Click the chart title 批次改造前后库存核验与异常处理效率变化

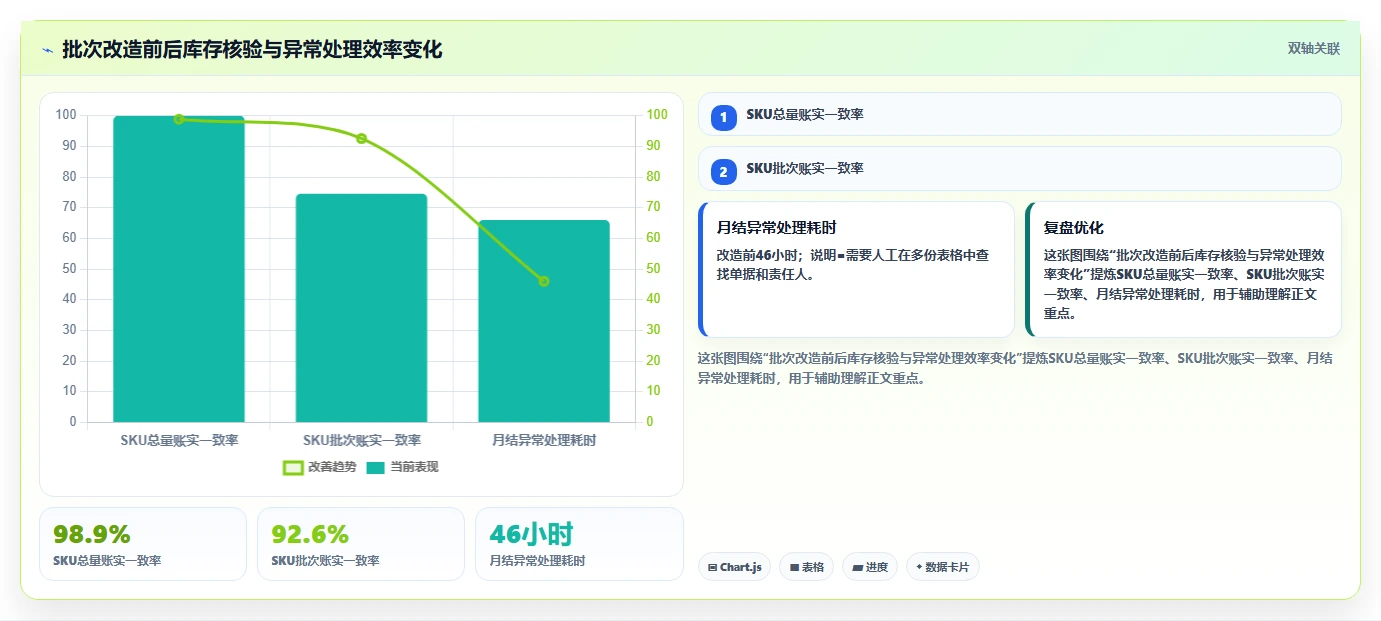[252, 50]
